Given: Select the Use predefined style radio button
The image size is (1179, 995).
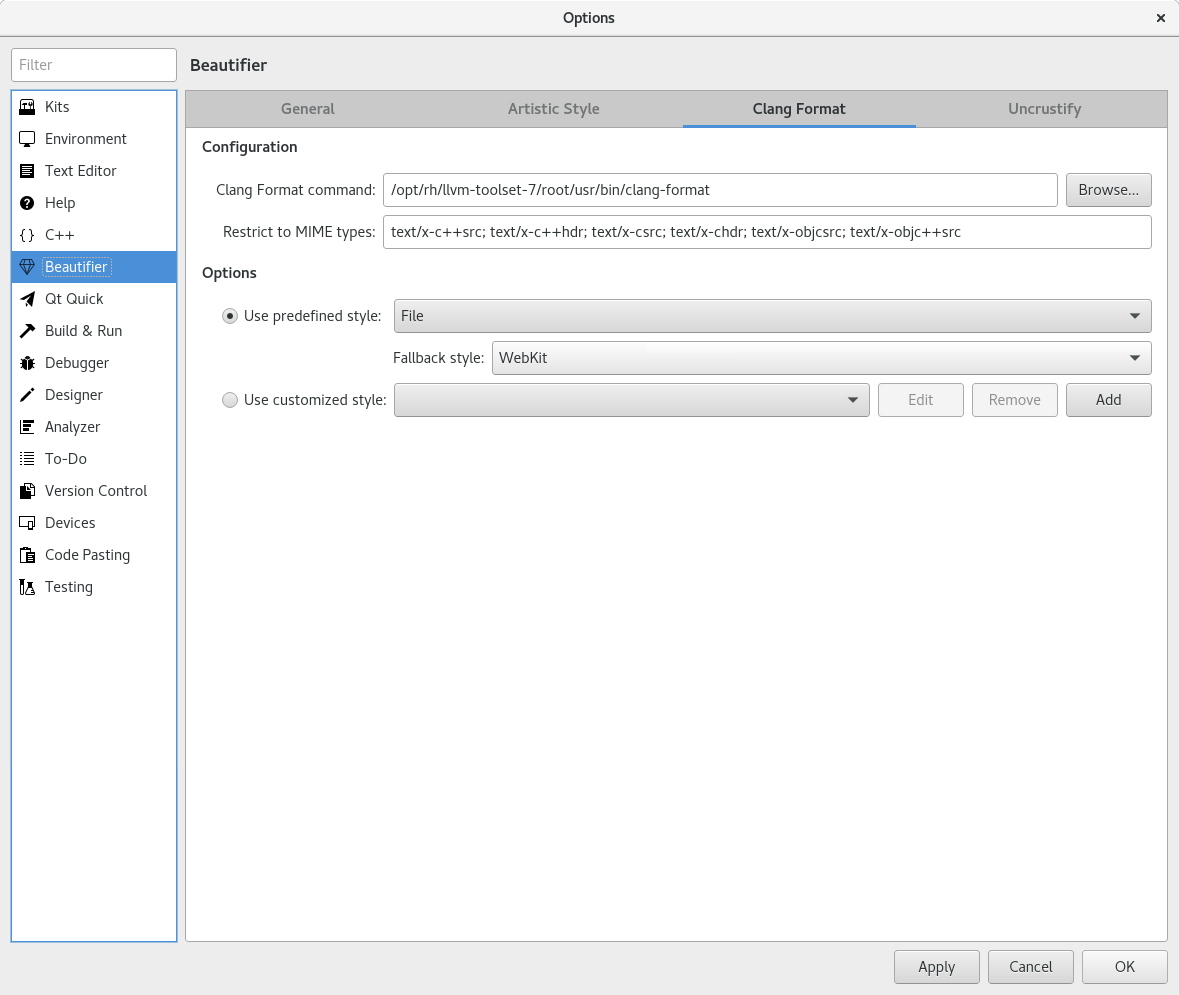Looking at the screenshot, I should [x=230, y=316].
